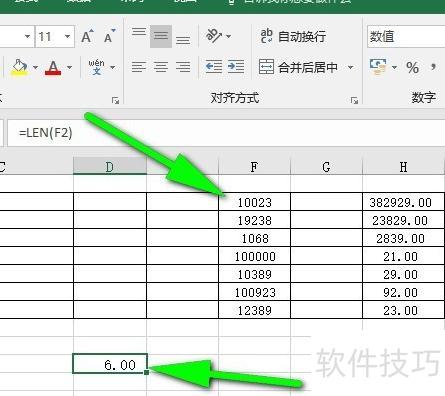Viewport: 445px width, 396px height.
Task: Decrease font size with the small A icon
Action: click(109, 36)
